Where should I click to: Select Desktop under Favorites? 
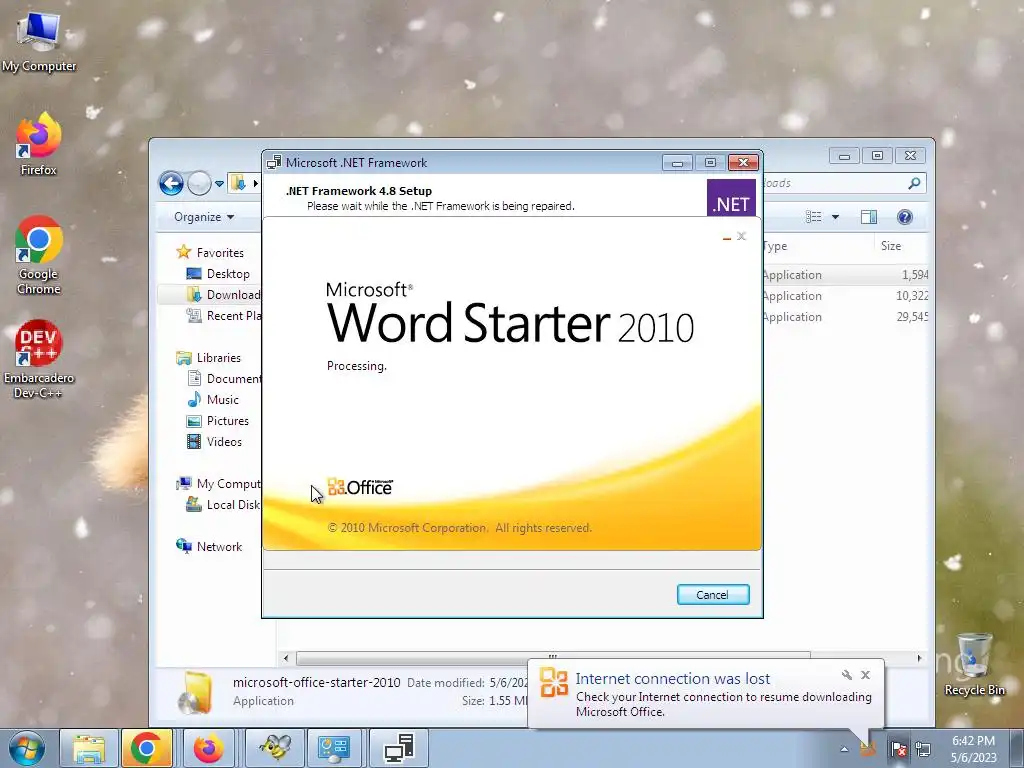(218, 274)
